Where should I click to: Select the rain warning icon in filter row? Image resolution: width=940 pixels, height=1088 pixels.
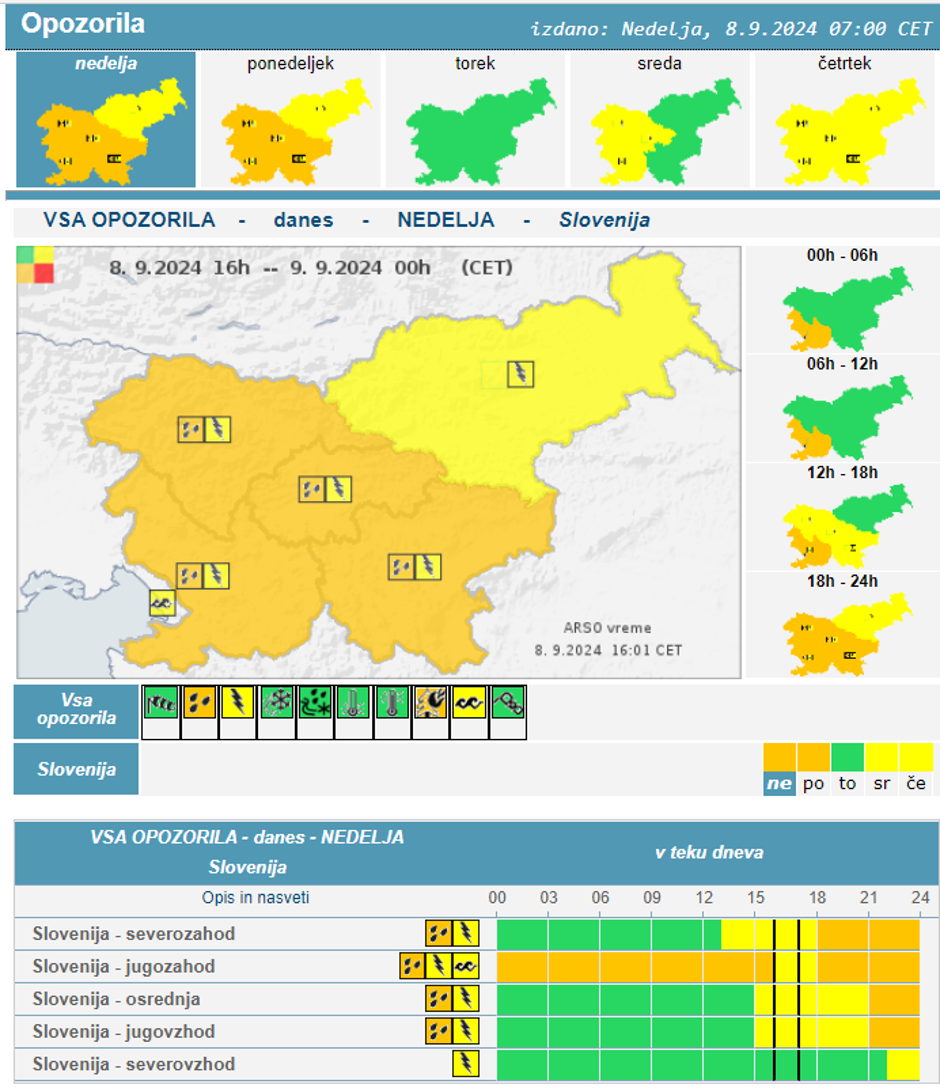click(x=199, y=702)
